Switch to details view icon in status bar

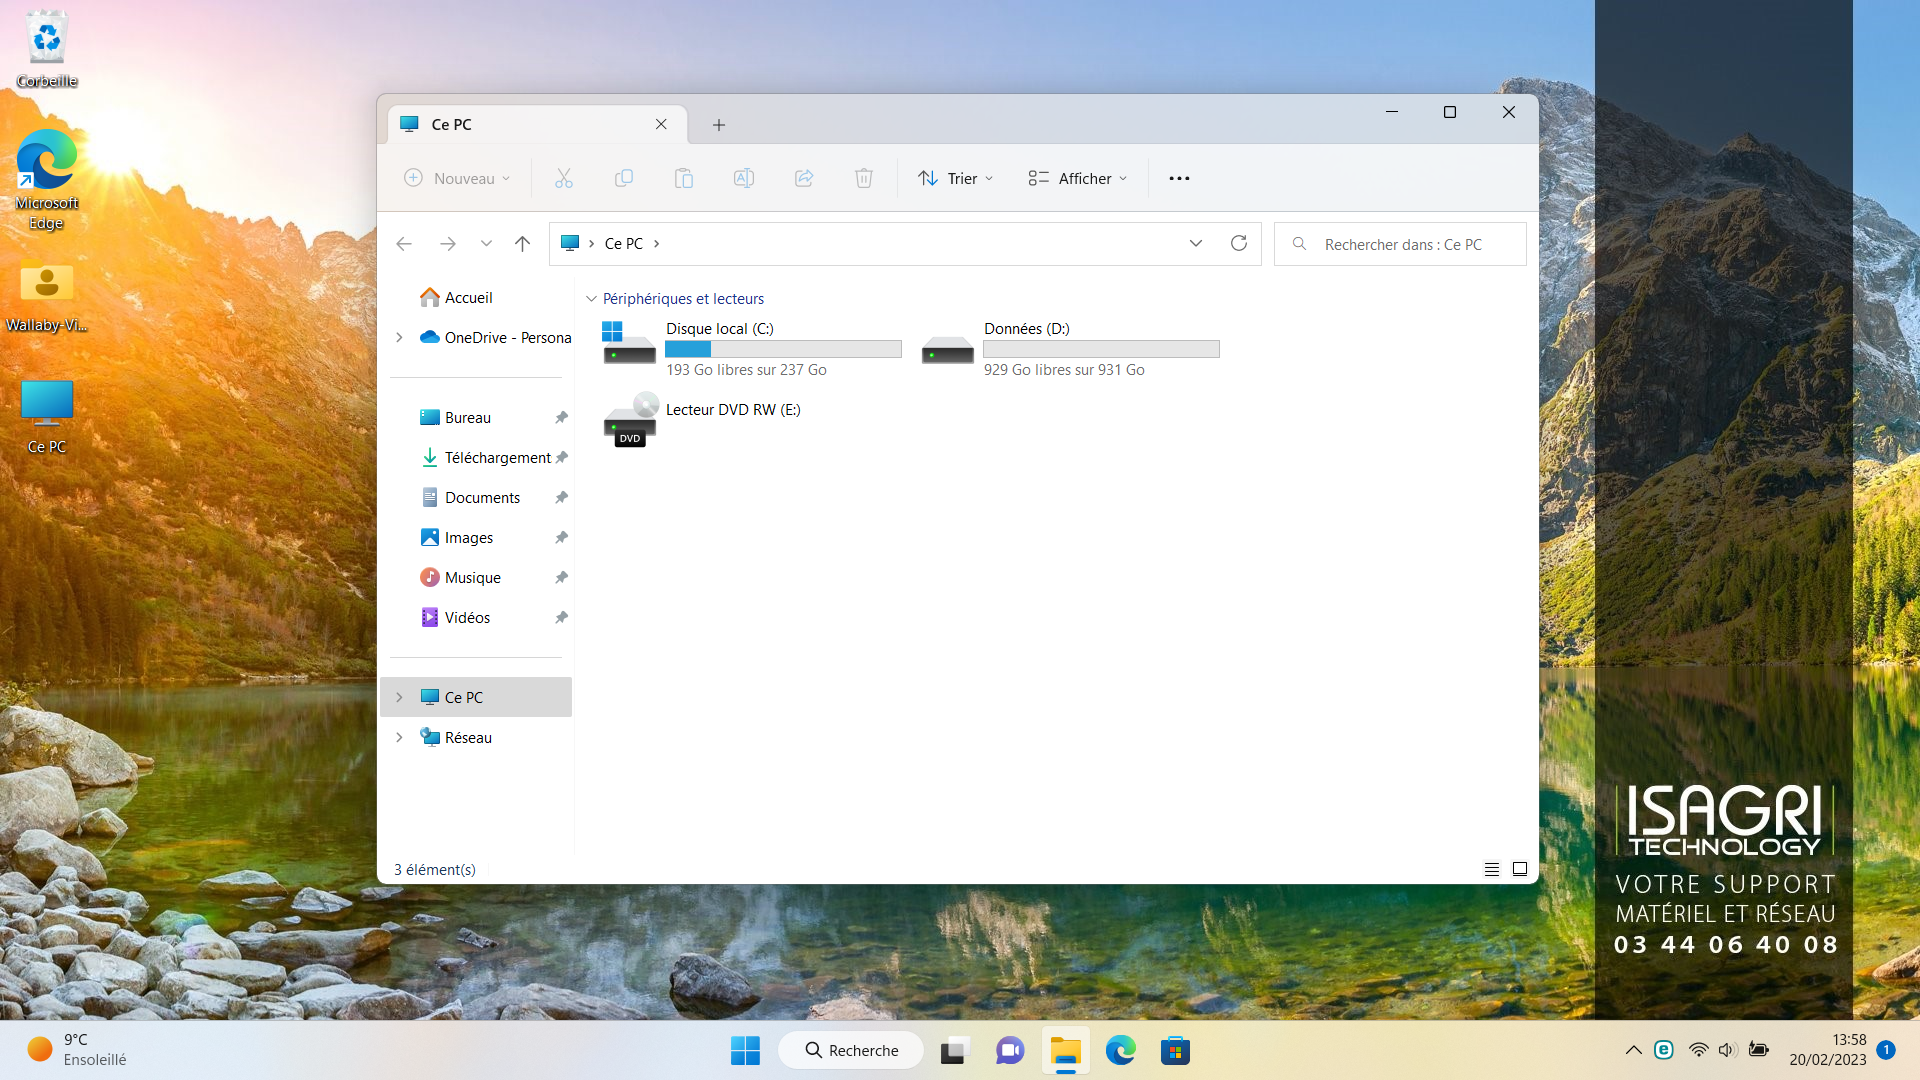(x=1492, y=869)
